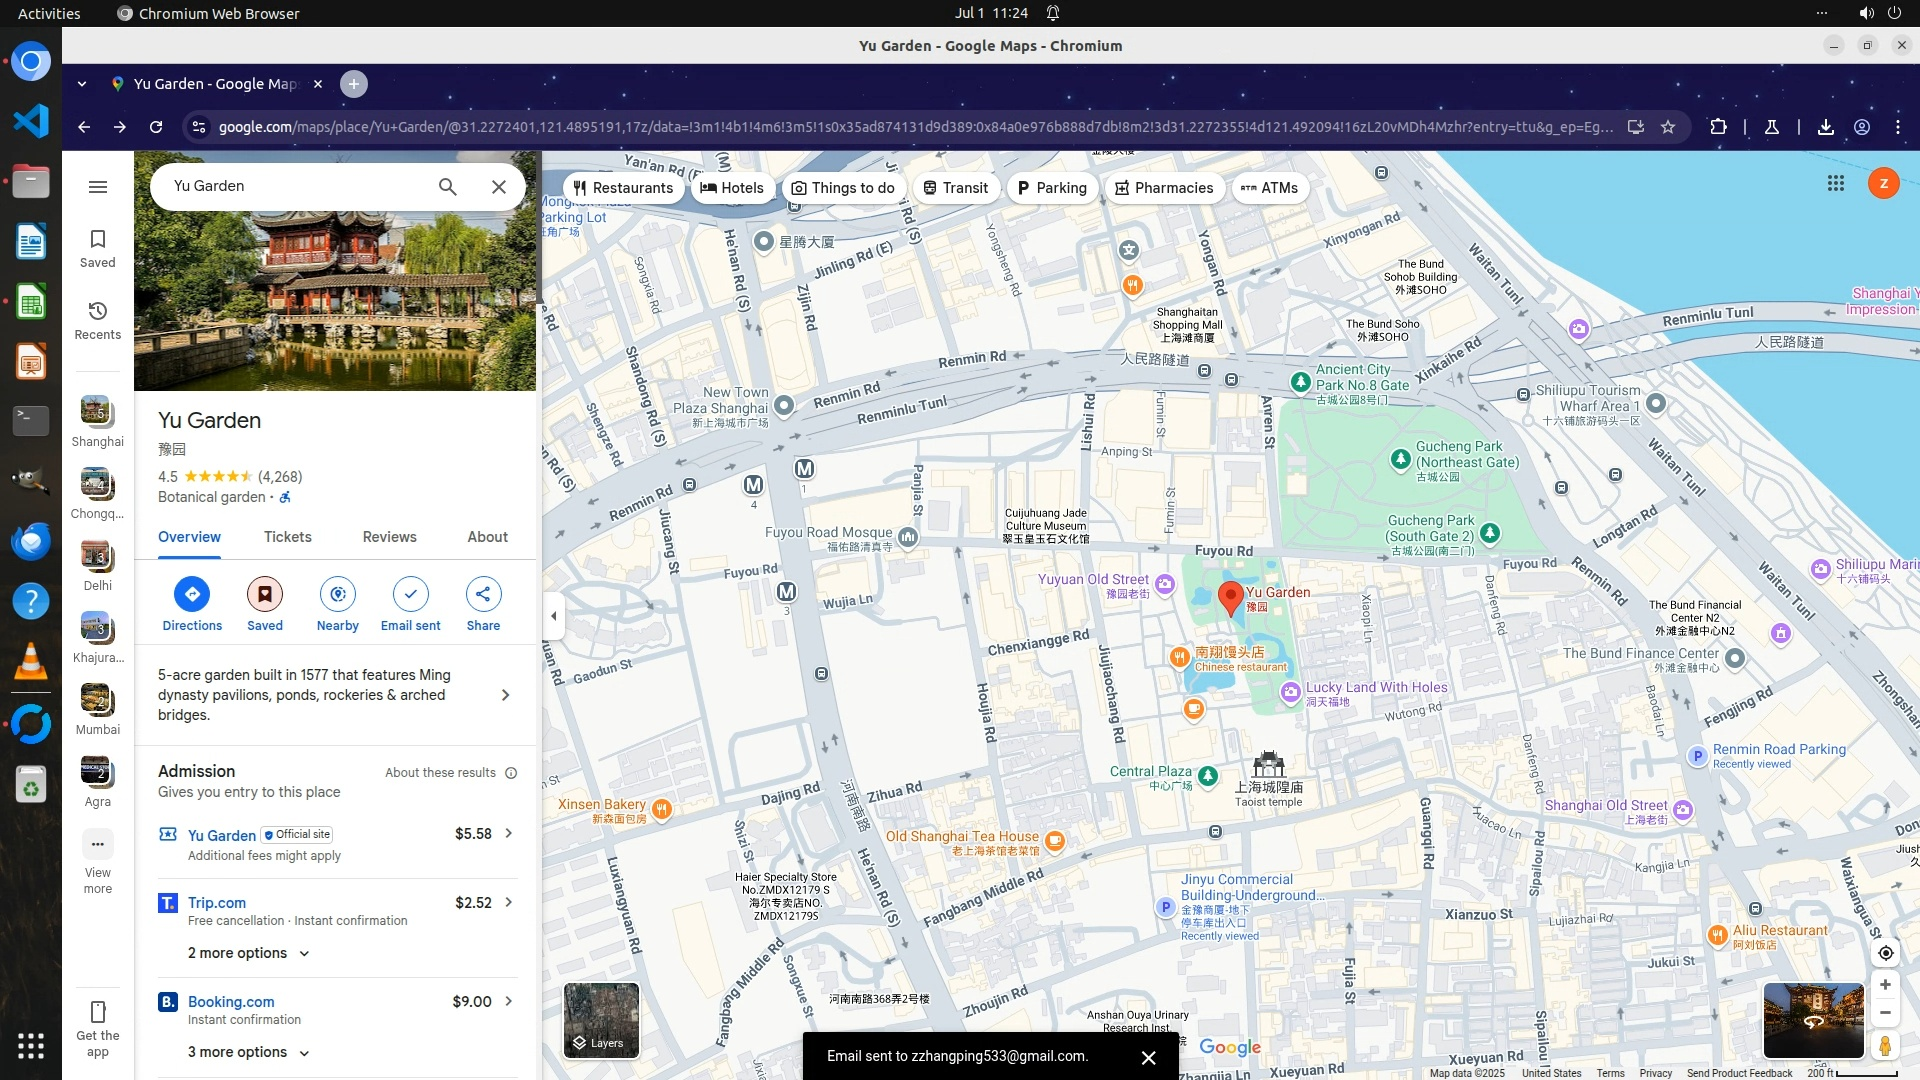Open the Yu Garden official site link
The height and width of the screenshot is (1080, 1920).
222,835
